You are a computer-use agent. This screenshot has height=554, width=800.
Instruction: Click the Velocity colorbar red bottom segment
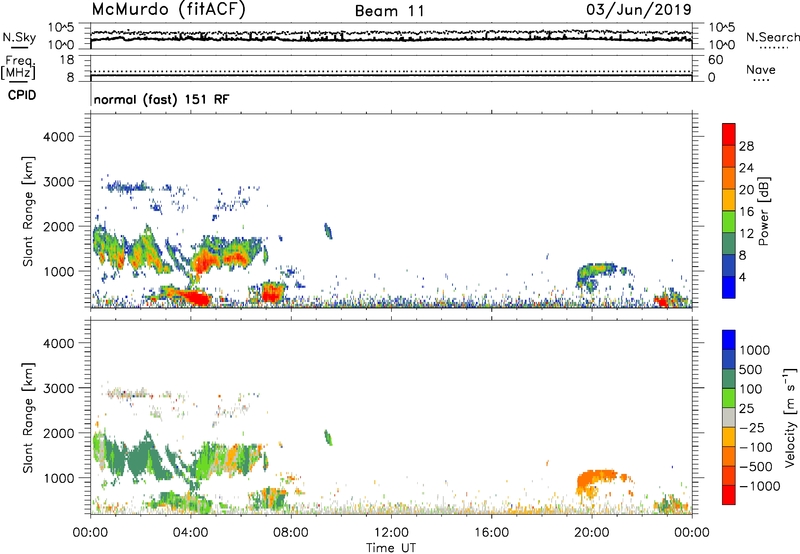[x=729, y=495]
